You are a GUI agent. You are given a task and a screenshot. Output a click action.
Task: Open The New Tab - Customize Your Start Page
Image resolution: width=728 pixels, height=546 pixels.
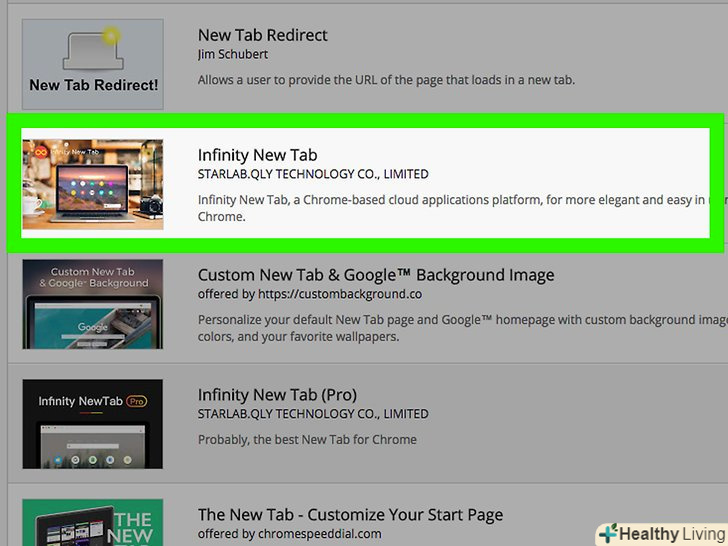pyautogui.click(x=351, y=514)
